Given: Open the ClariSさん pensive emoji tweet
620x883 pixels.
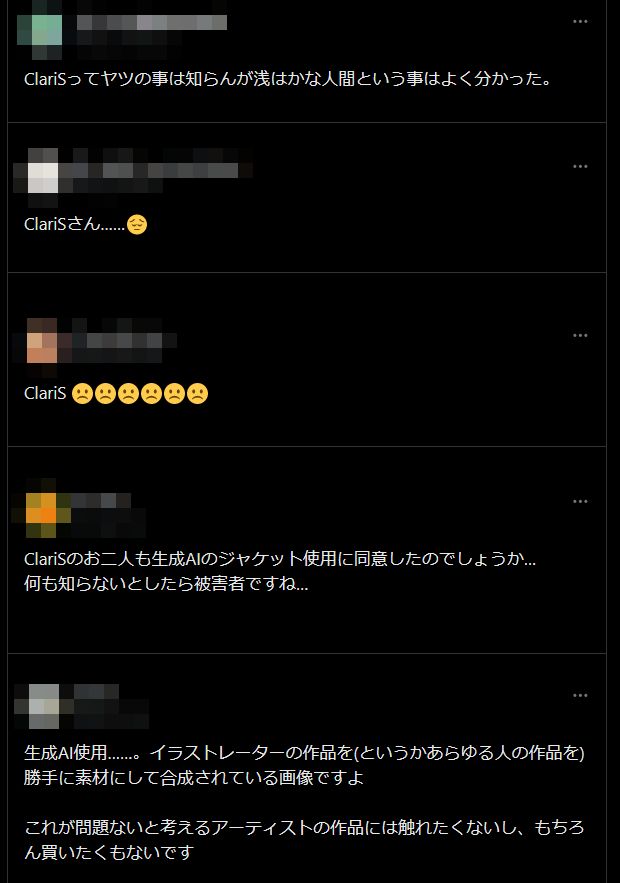Looking at the screenshot, I should click(86, 224).
